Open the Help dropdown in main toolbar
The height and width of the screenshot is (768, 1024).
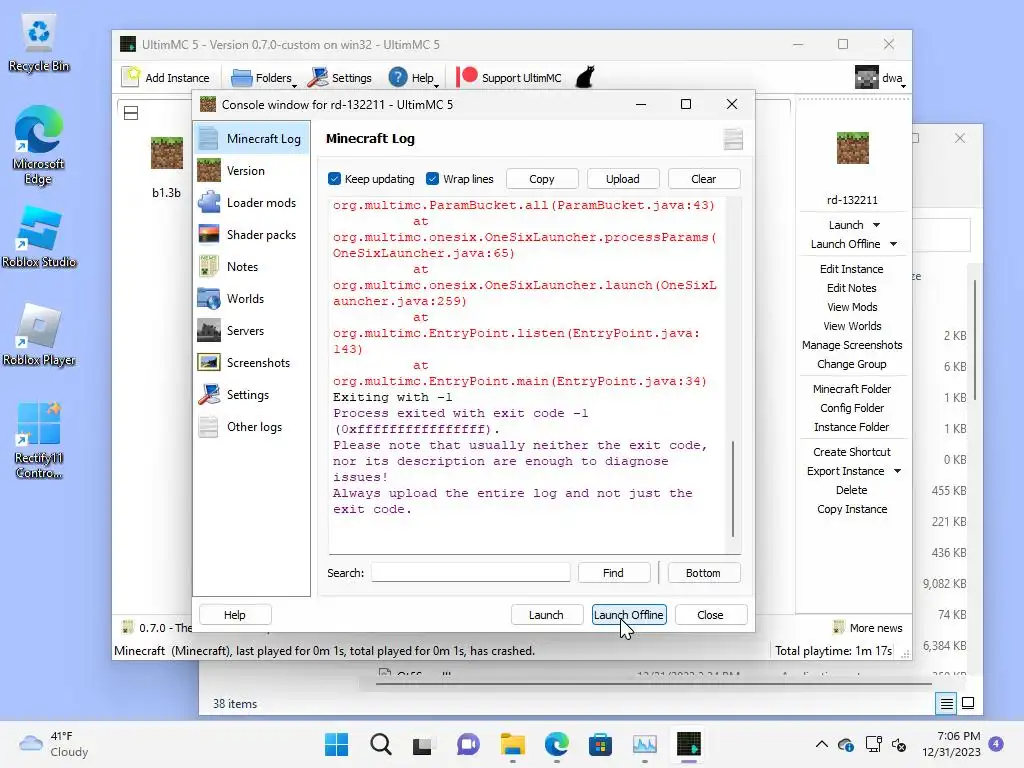[x=413, y=78]
